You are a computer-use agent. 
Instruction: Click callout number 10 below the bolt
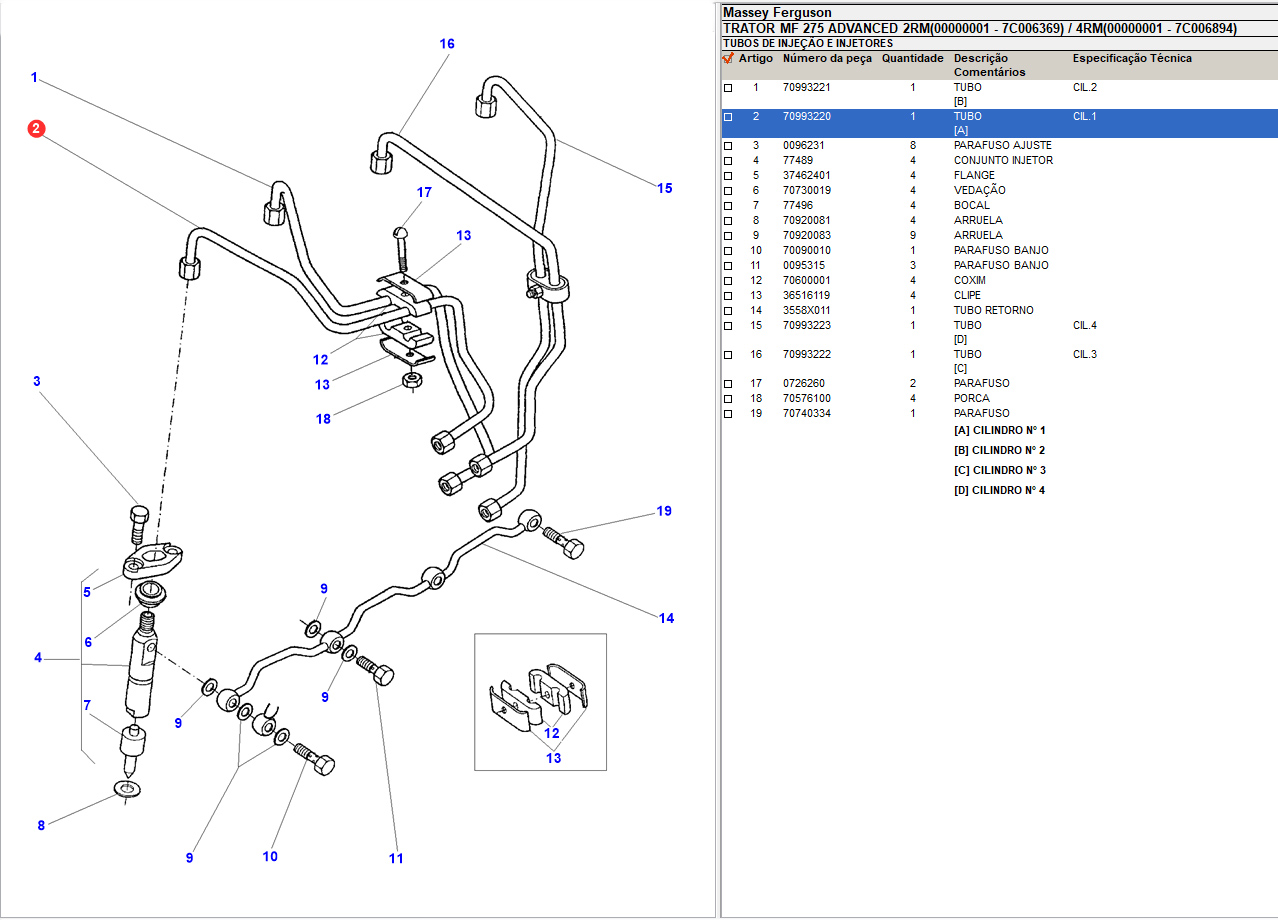point(270,856)
